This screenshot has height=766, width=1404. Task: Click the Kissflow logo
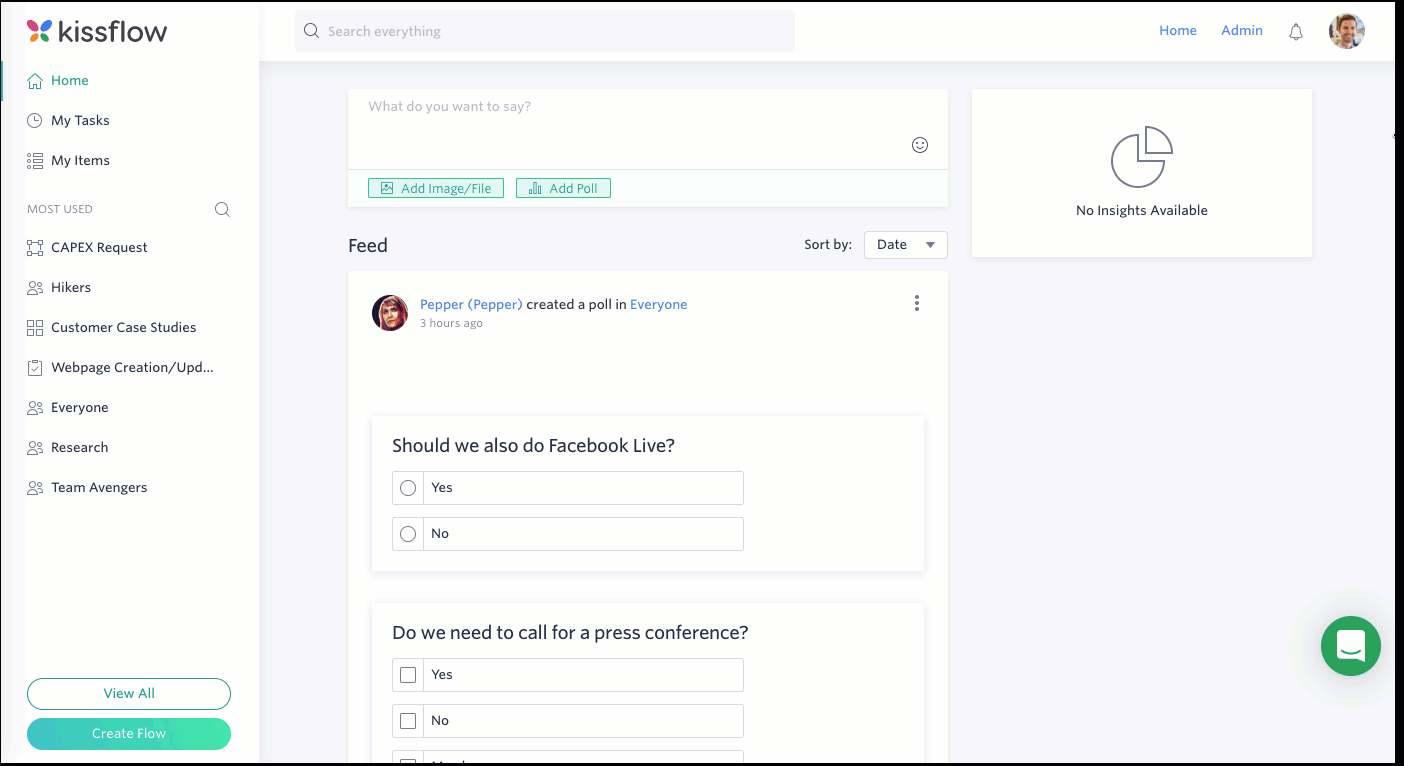pos(97,31)
